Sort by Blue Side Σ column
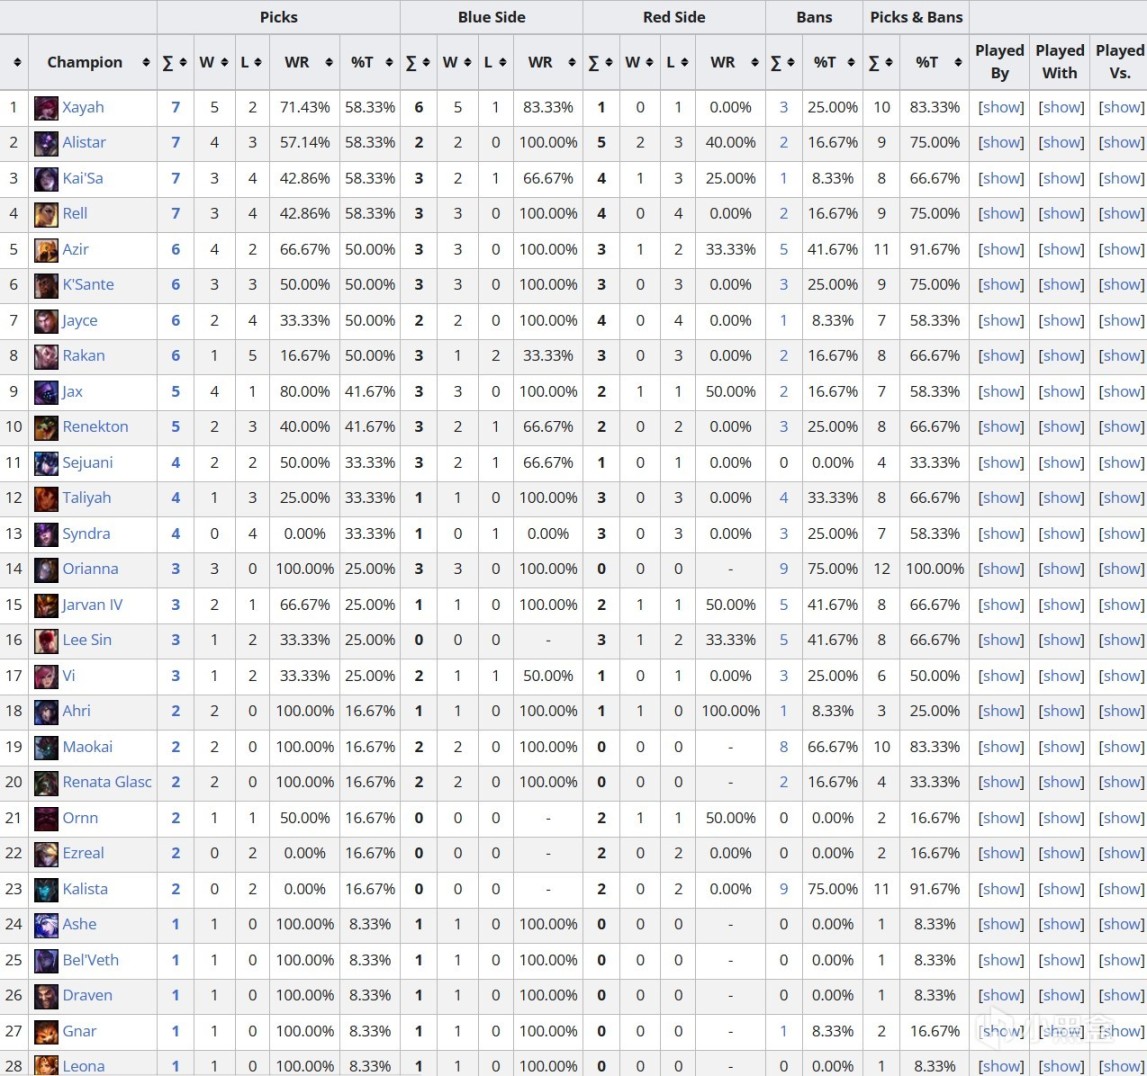This screenshot has height=1076, width=1147. 418,62
